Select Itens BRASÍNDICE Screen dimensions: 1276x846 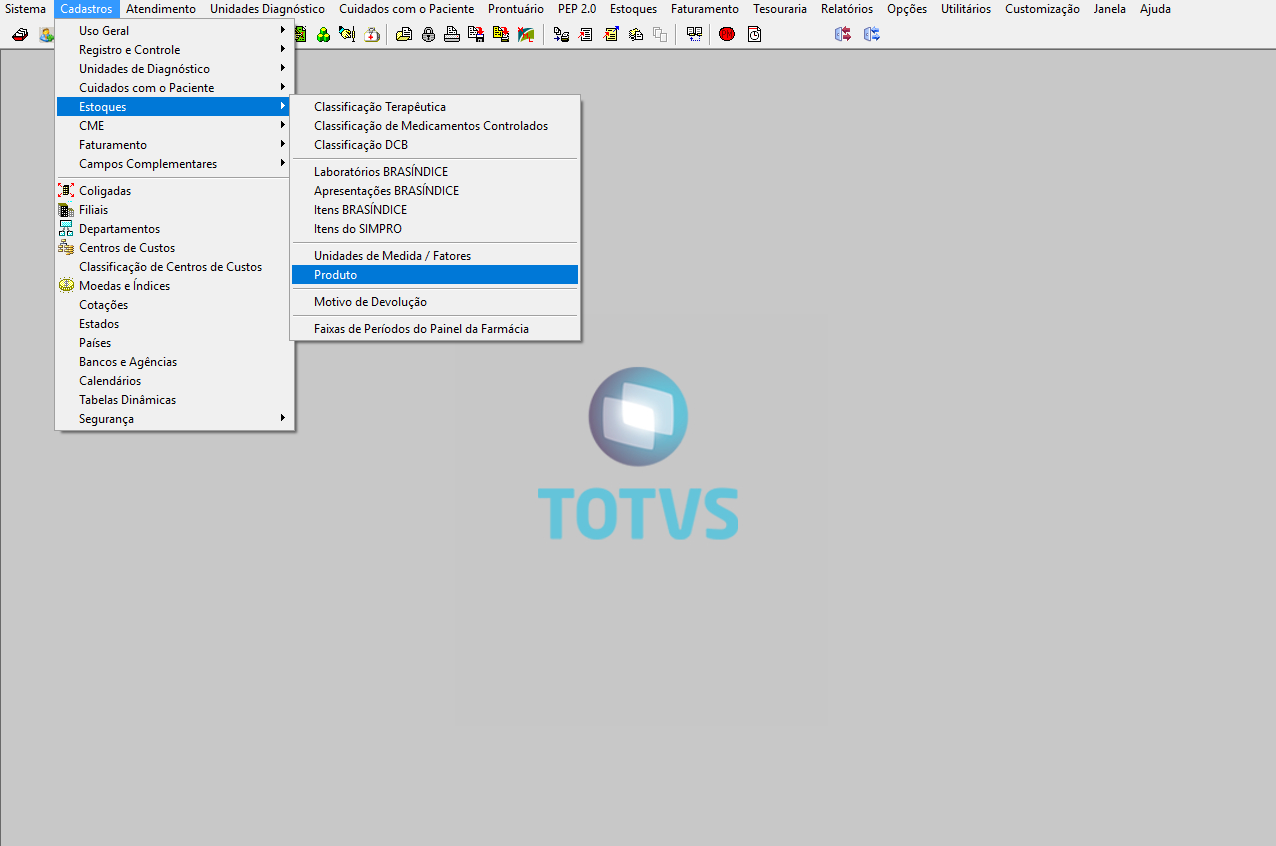[x=435, y=209]
